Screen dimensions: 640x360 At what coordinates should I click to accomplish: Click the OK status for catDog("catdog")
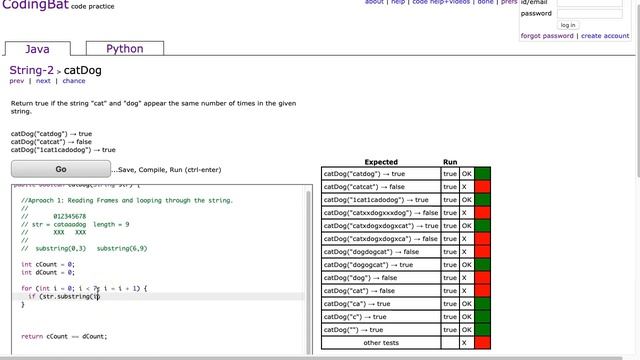click(x=467, y=173)
